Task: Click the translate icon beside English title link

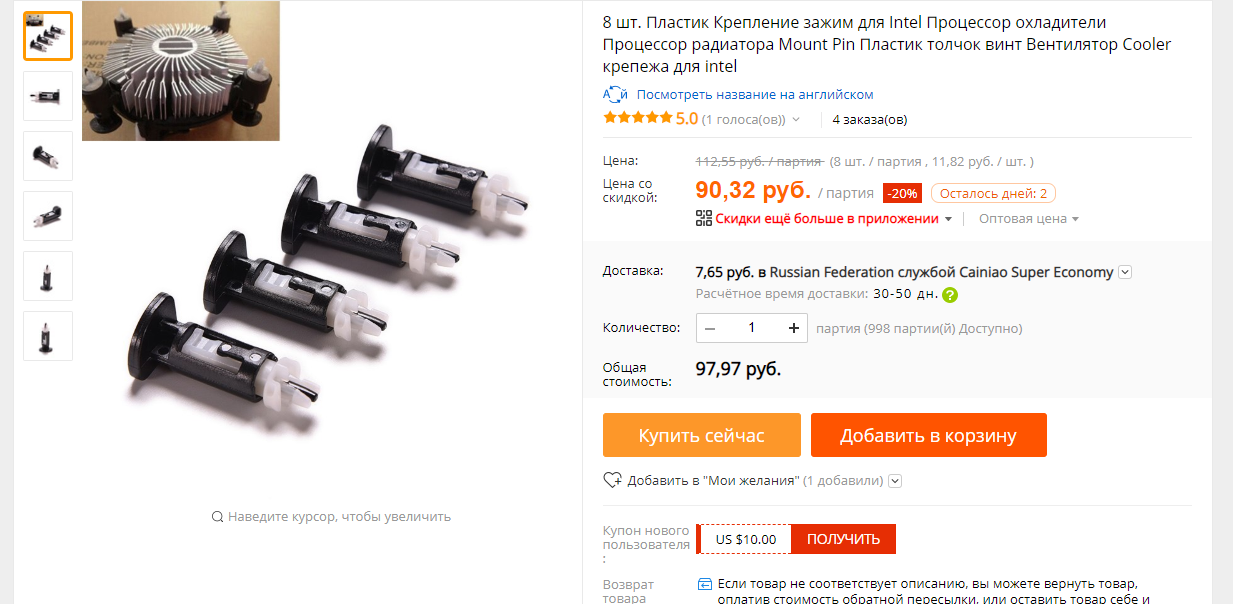Action: (615, 94)
